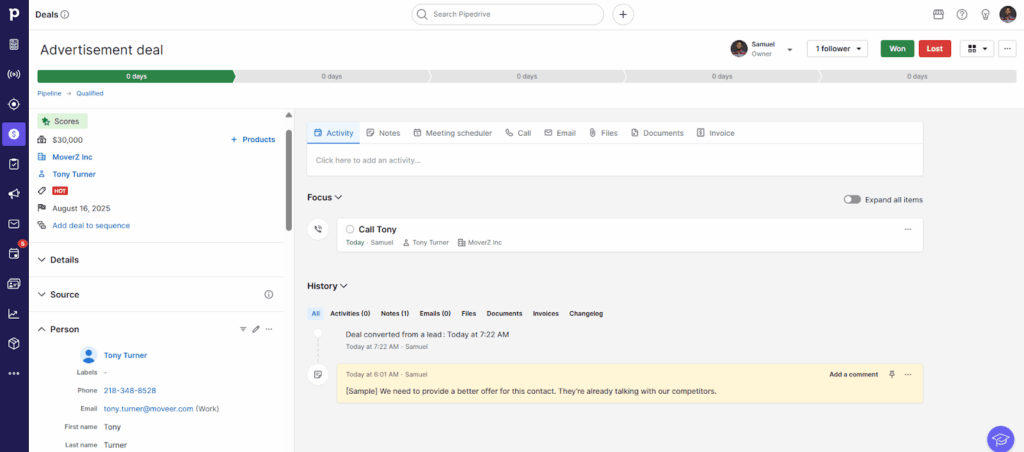The height and width of the screenshot is (452, 1024).
Task: Open the MoverZ Inc organization link
Action: point(75,157)
